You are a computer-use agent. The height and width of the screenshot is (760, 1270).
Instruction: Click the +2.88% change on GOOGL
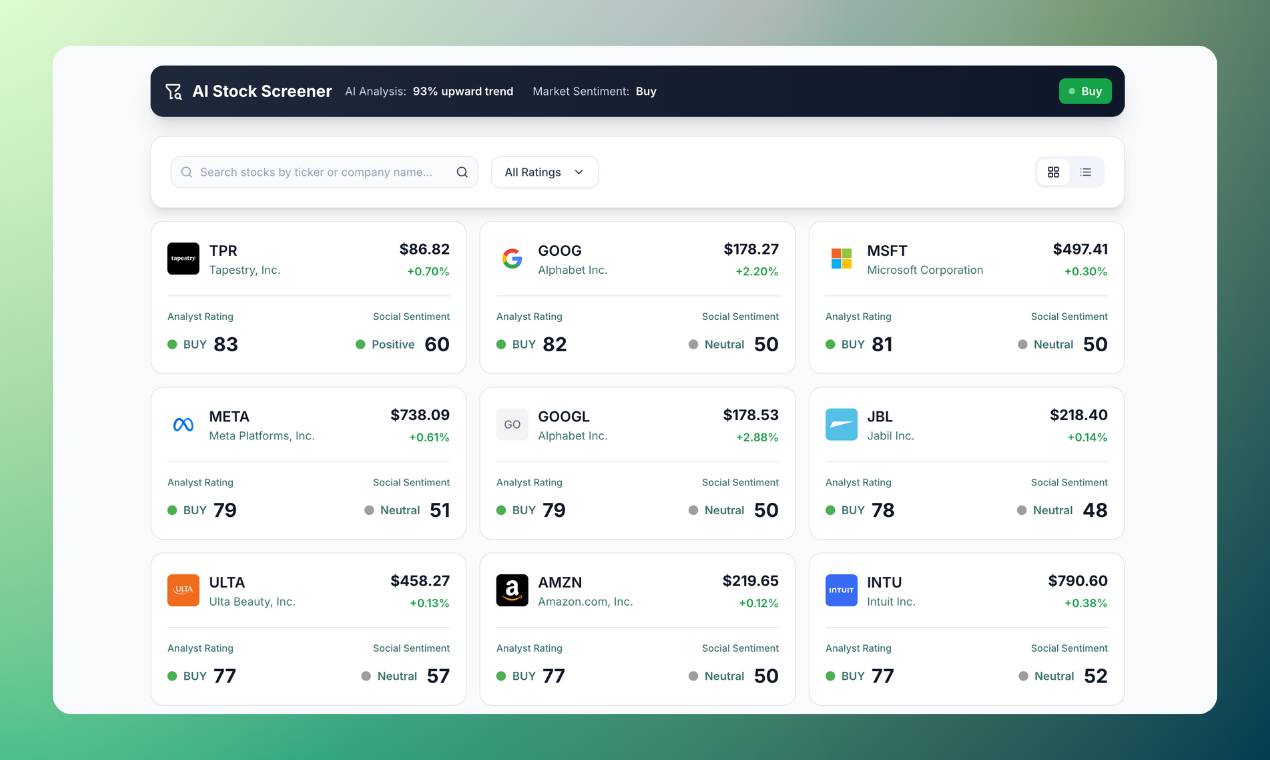757,437
